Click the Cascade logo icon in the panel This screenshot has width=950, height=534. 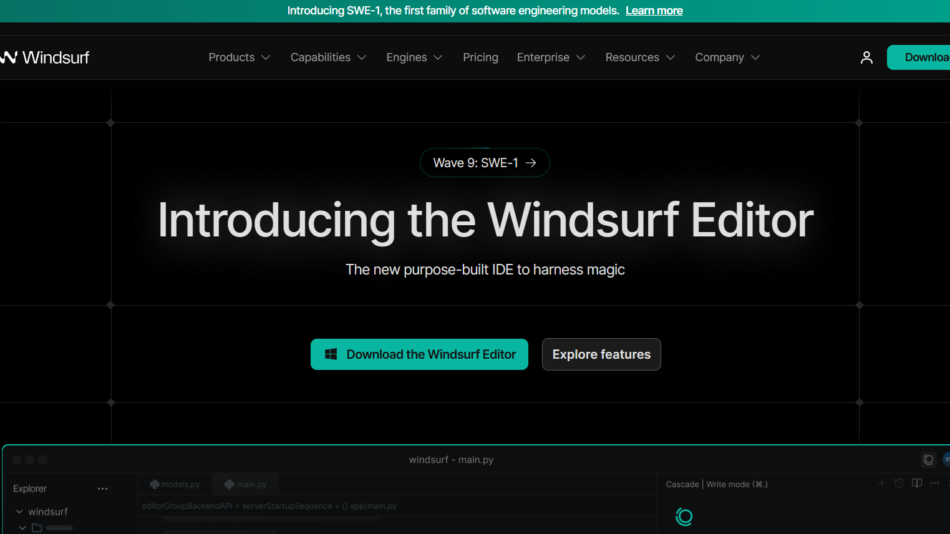point(684,516)
